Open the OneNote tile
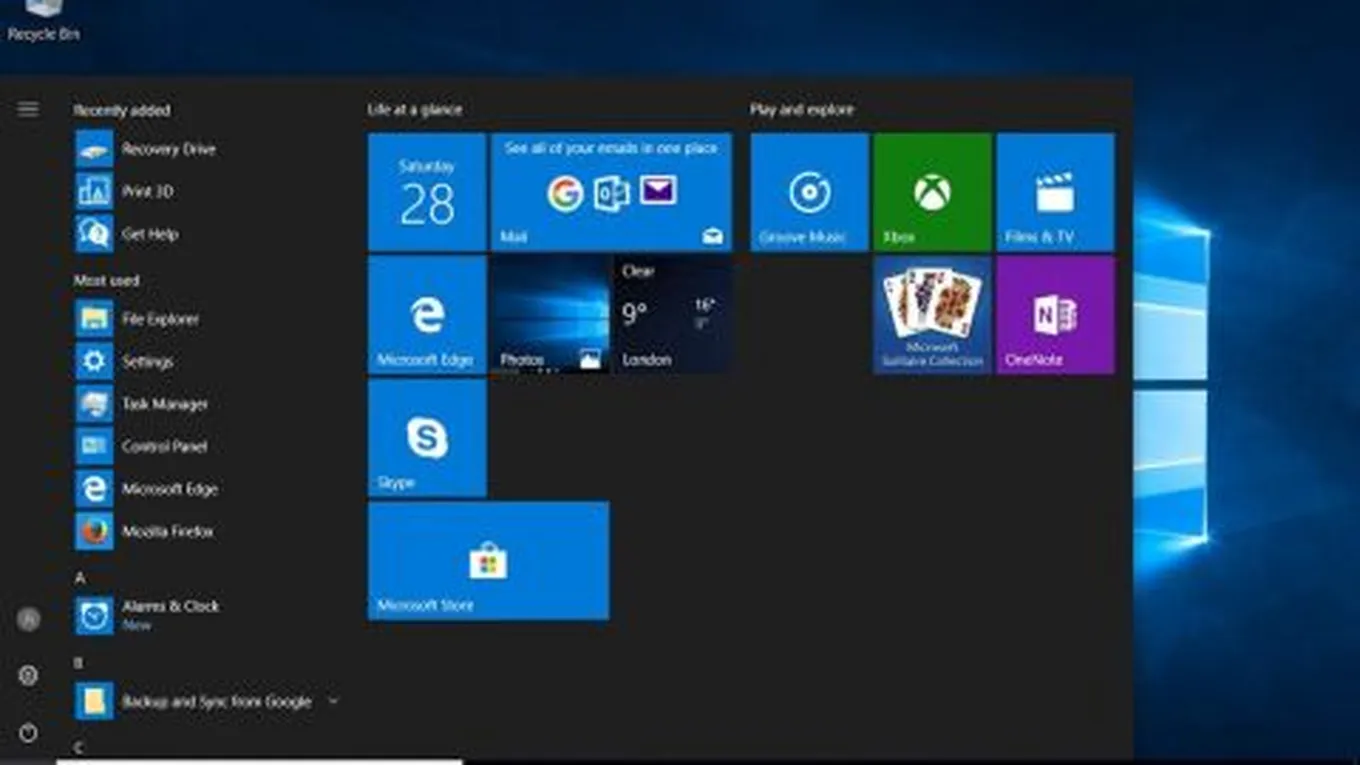 (x=1055, y=315)
